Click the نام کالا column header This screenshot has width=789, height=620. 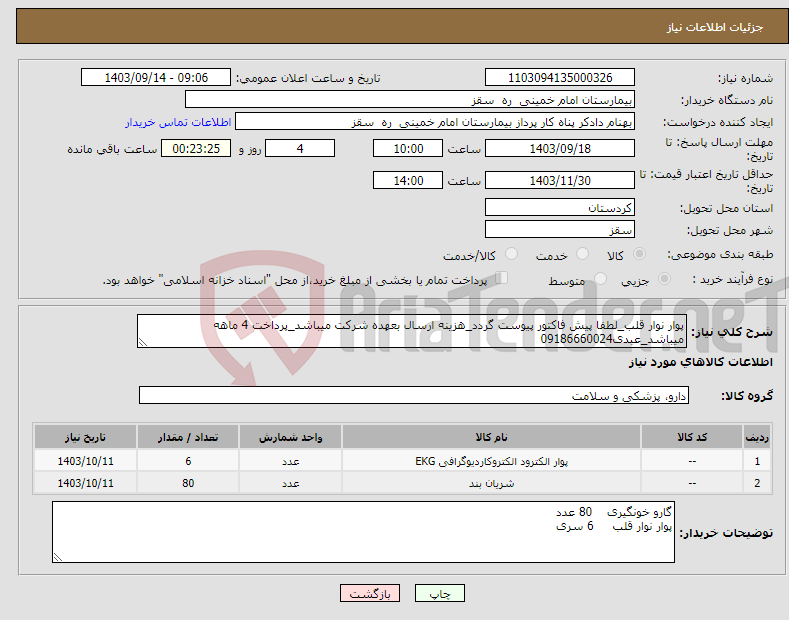coord(491,437)
